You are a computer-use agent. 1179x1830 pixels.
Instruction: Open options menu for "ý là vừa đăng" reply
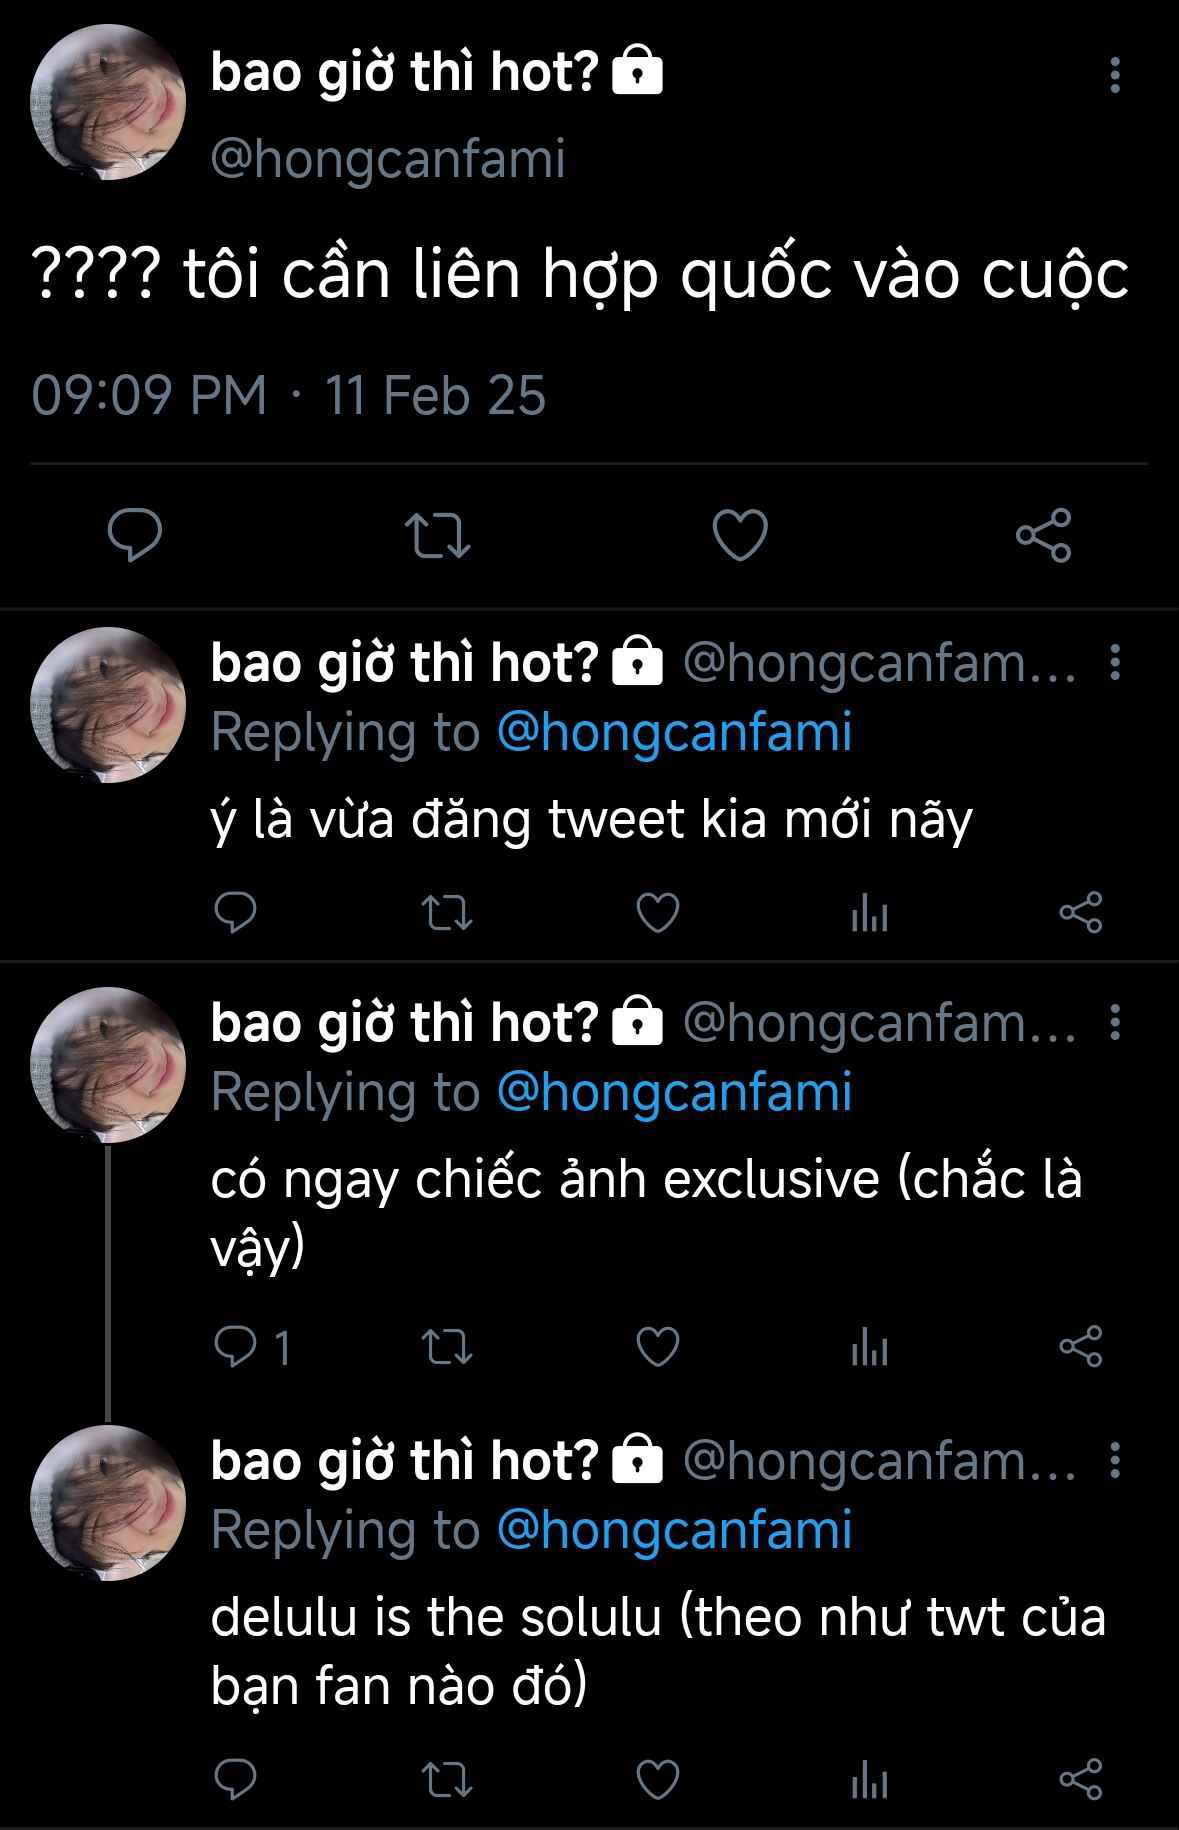click(x=1115, y=662)
